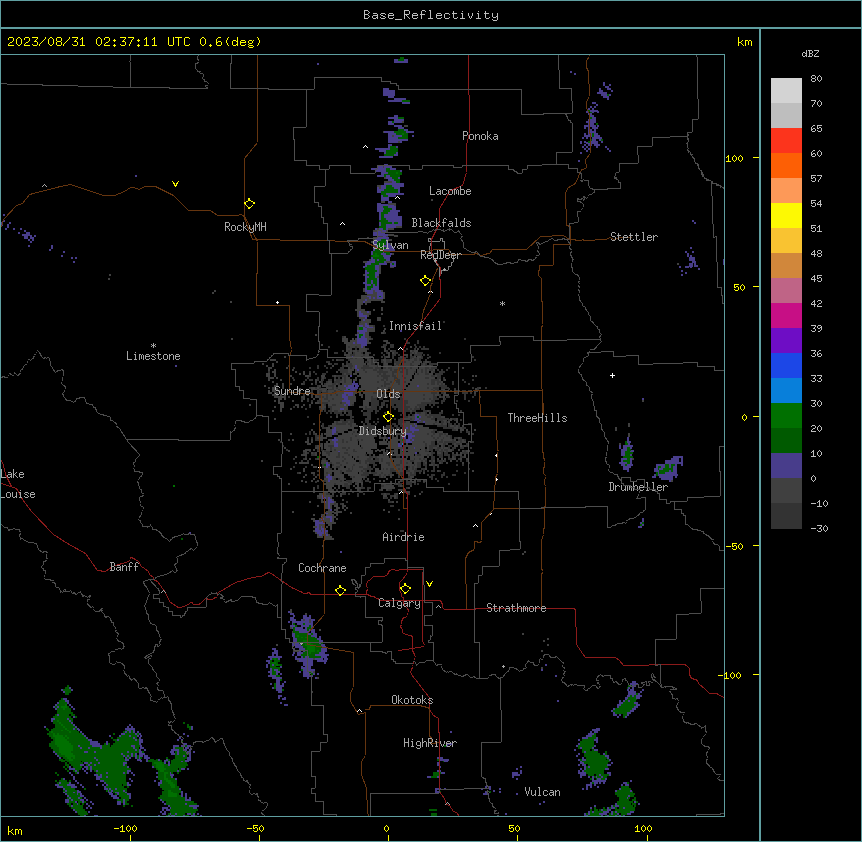Select the RedDeer city label

point(440,255)
